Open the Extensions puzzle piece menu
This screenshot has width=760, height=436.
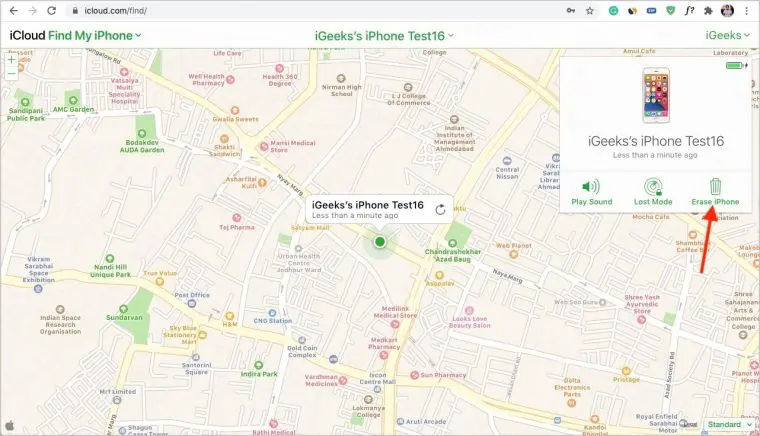708,11
